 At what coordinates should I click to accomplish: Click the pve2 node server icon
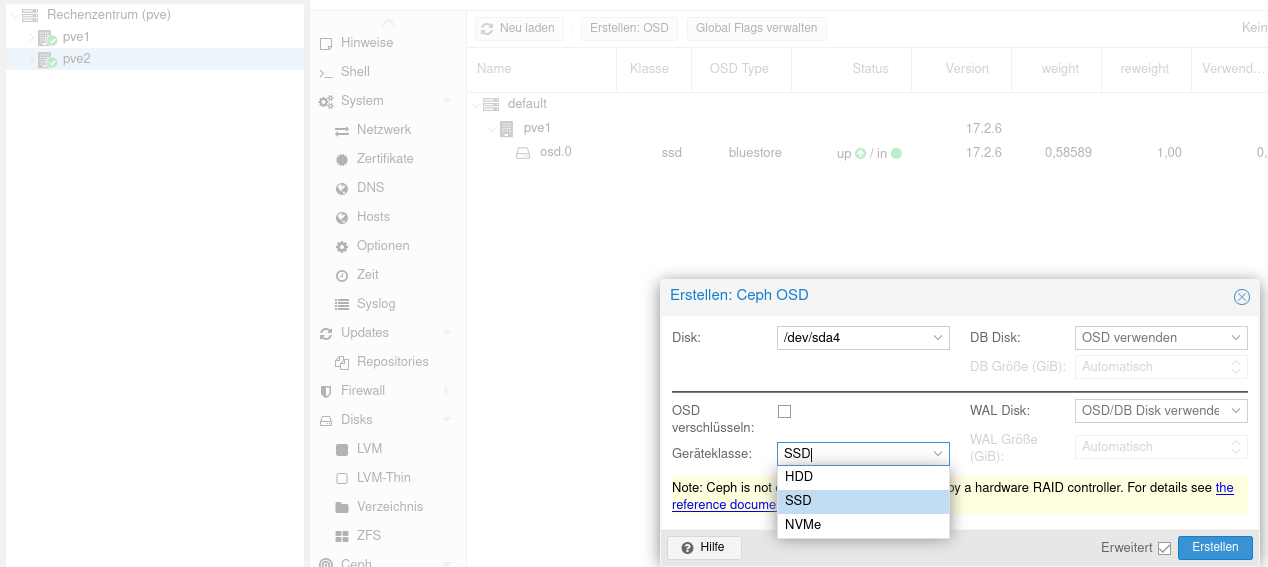point(47,60)
